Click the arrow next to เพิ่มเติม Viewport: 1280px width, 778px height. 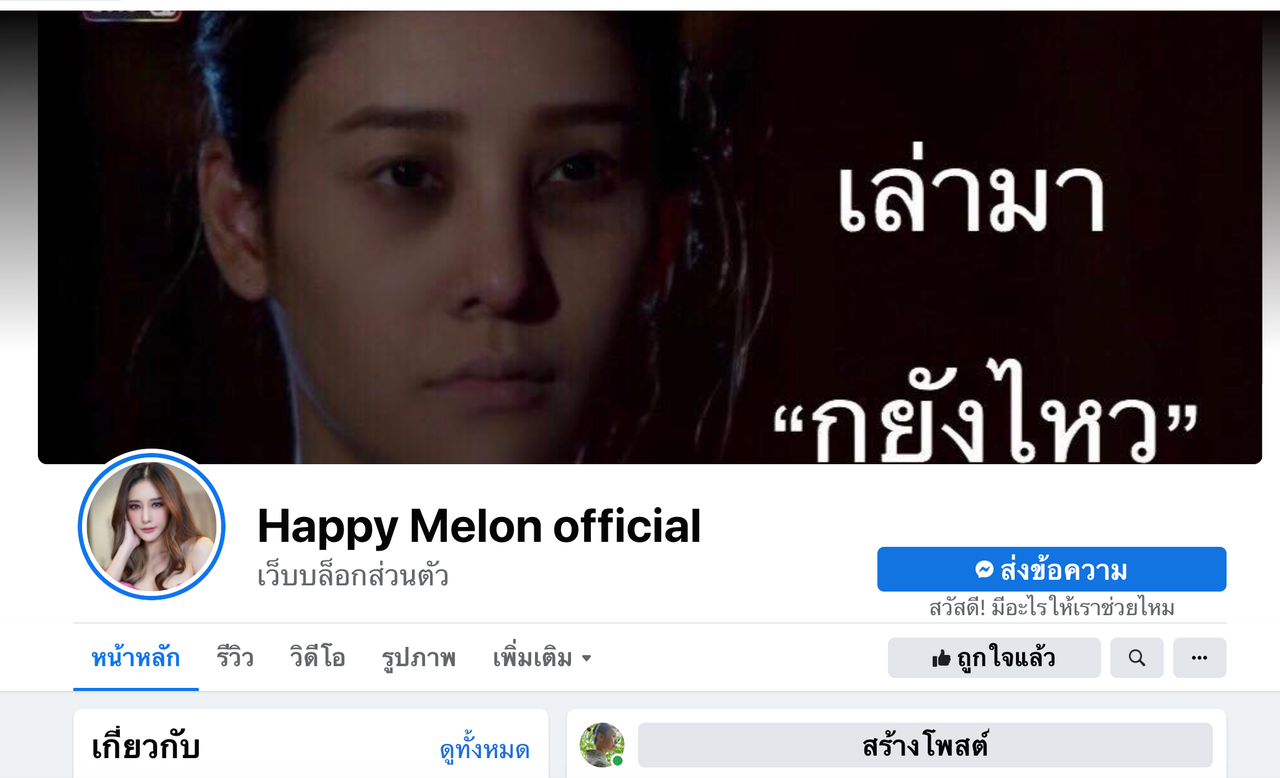coord(587,659)
